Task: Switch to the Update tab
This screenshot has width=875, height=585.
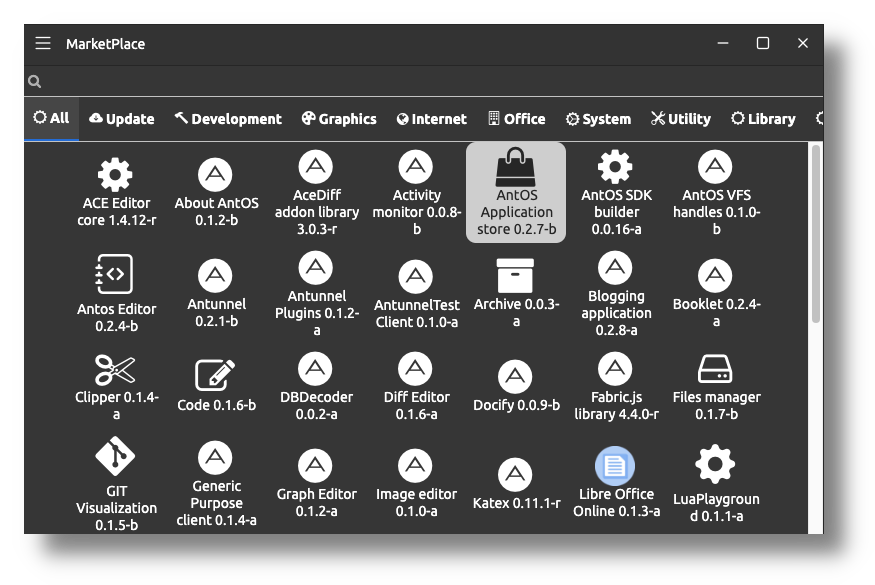Action: click(122, 119)
